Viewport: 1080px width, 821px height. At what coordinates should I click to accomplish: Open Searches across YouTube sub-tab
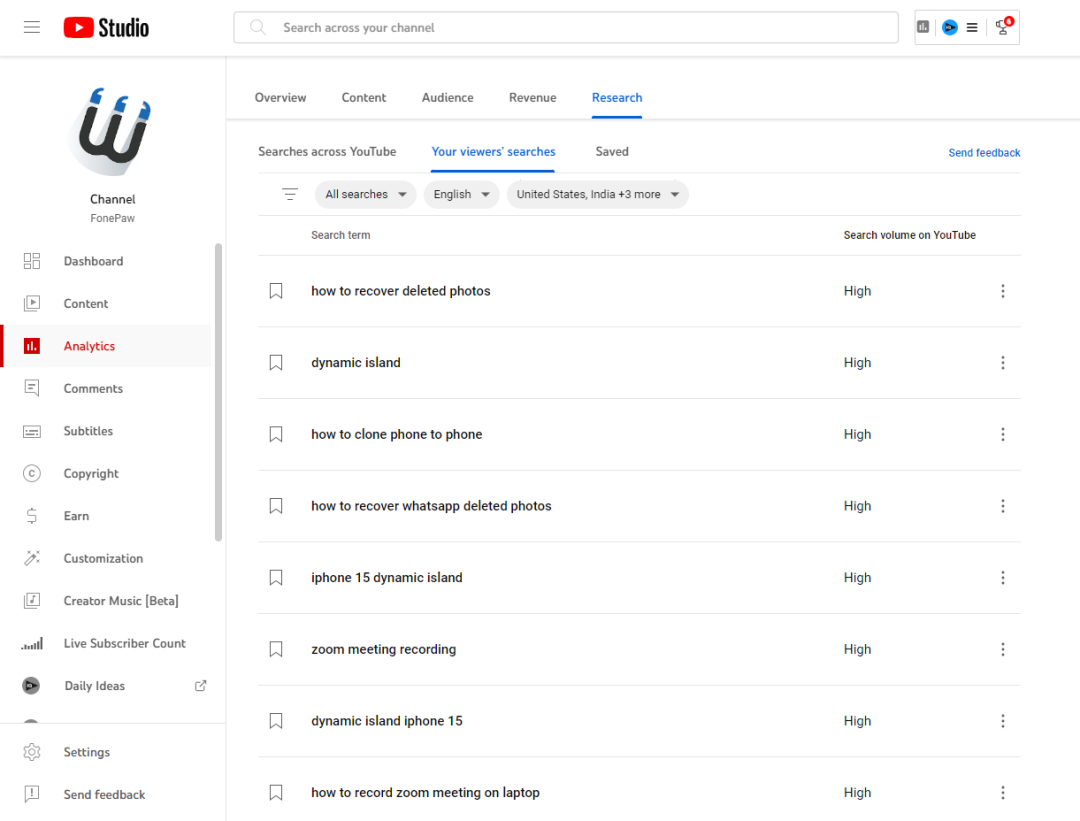pos(327,152)
